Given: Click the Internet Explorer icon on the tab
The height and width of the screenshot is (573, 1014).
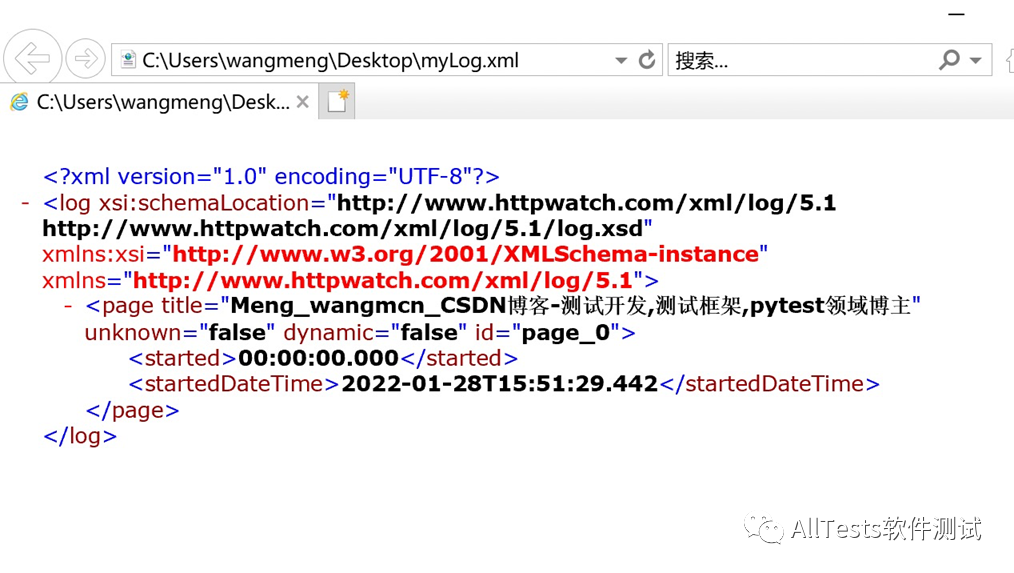Looking at the screenshot, I should point(19,102).
